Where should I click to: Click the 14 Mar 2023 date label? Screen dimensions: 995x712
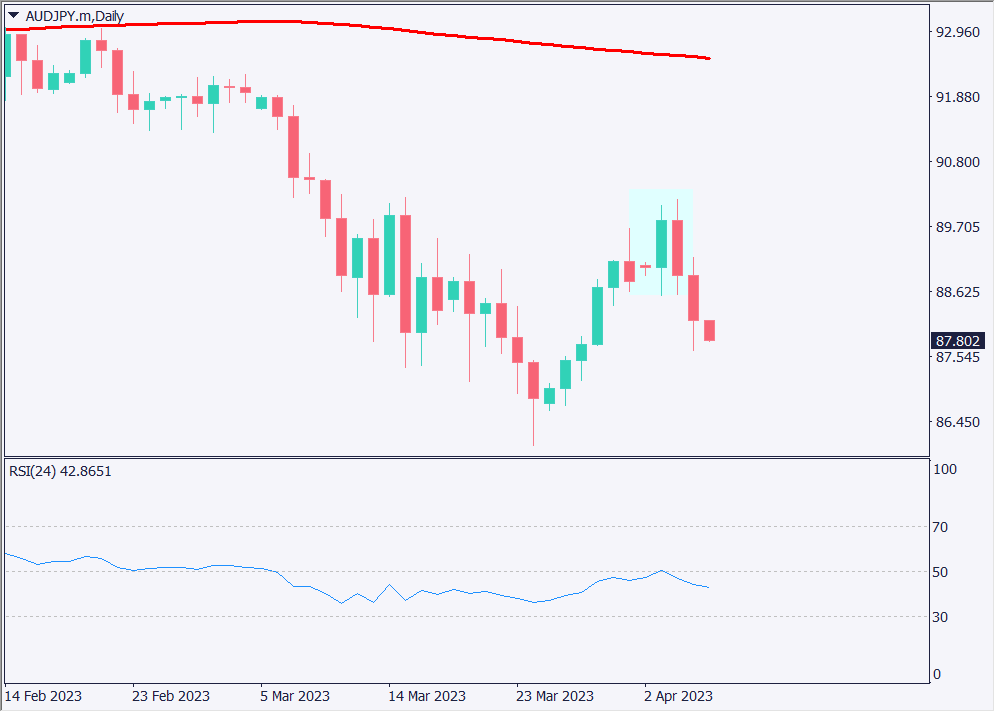click(x=427, y=696)
